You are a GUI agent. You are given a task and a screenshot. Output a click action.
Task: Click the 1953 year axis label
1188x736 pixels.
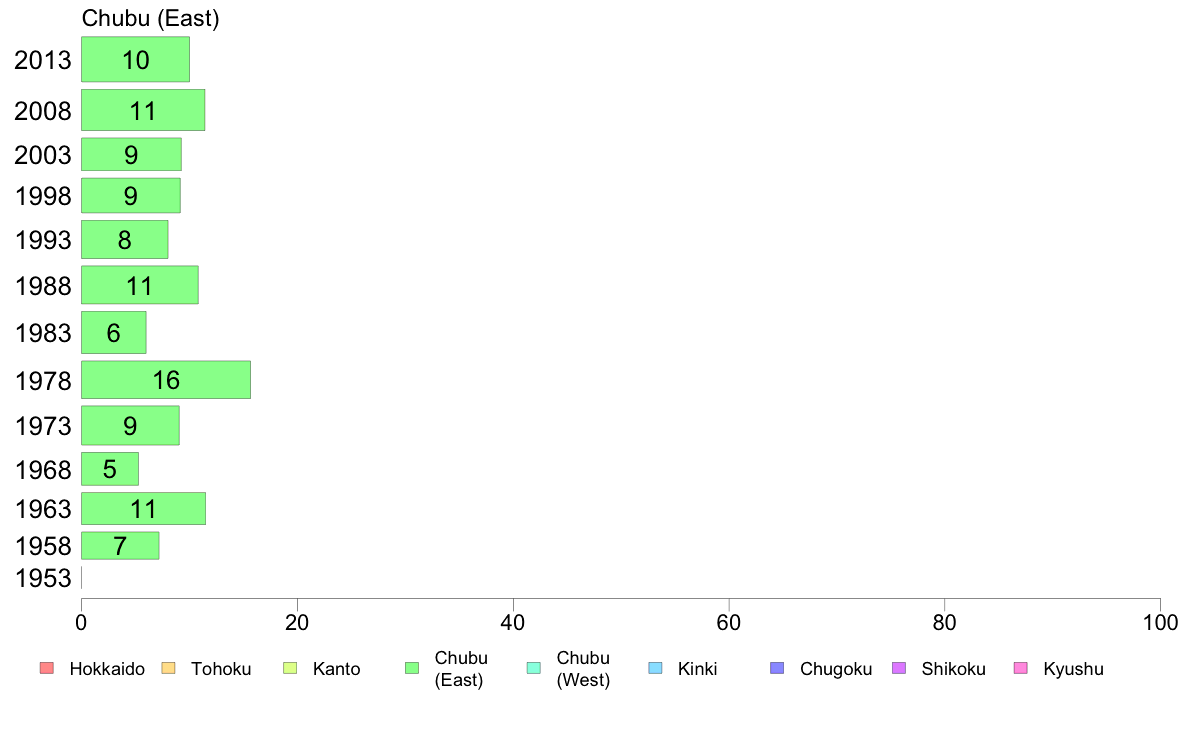pyautogui.click(x=43, y=578)
